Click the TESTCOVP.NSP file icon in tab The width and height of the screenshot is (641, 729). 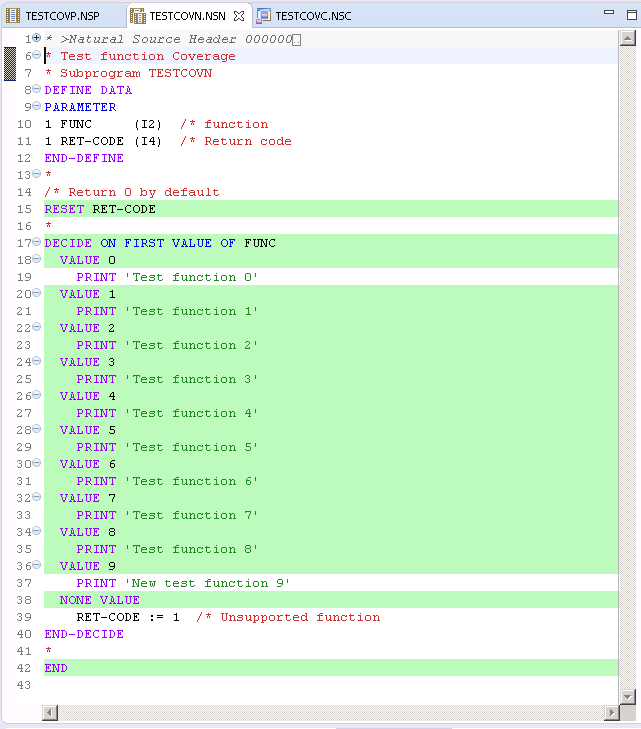pos(14,16)
